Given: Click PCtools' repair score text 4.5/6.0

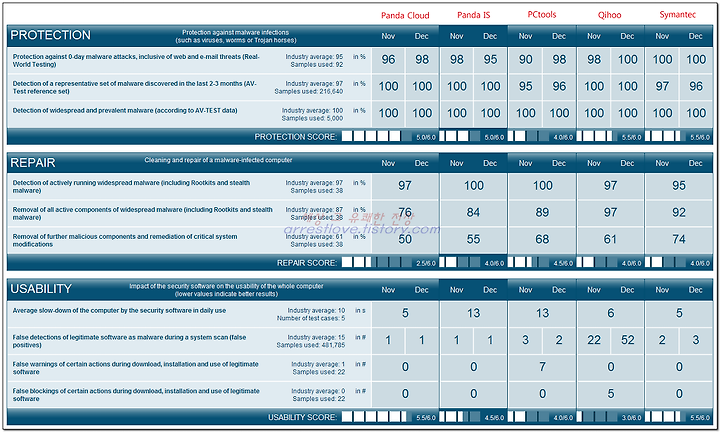Looking at the screenshot, I should click(x=563, y=264).
